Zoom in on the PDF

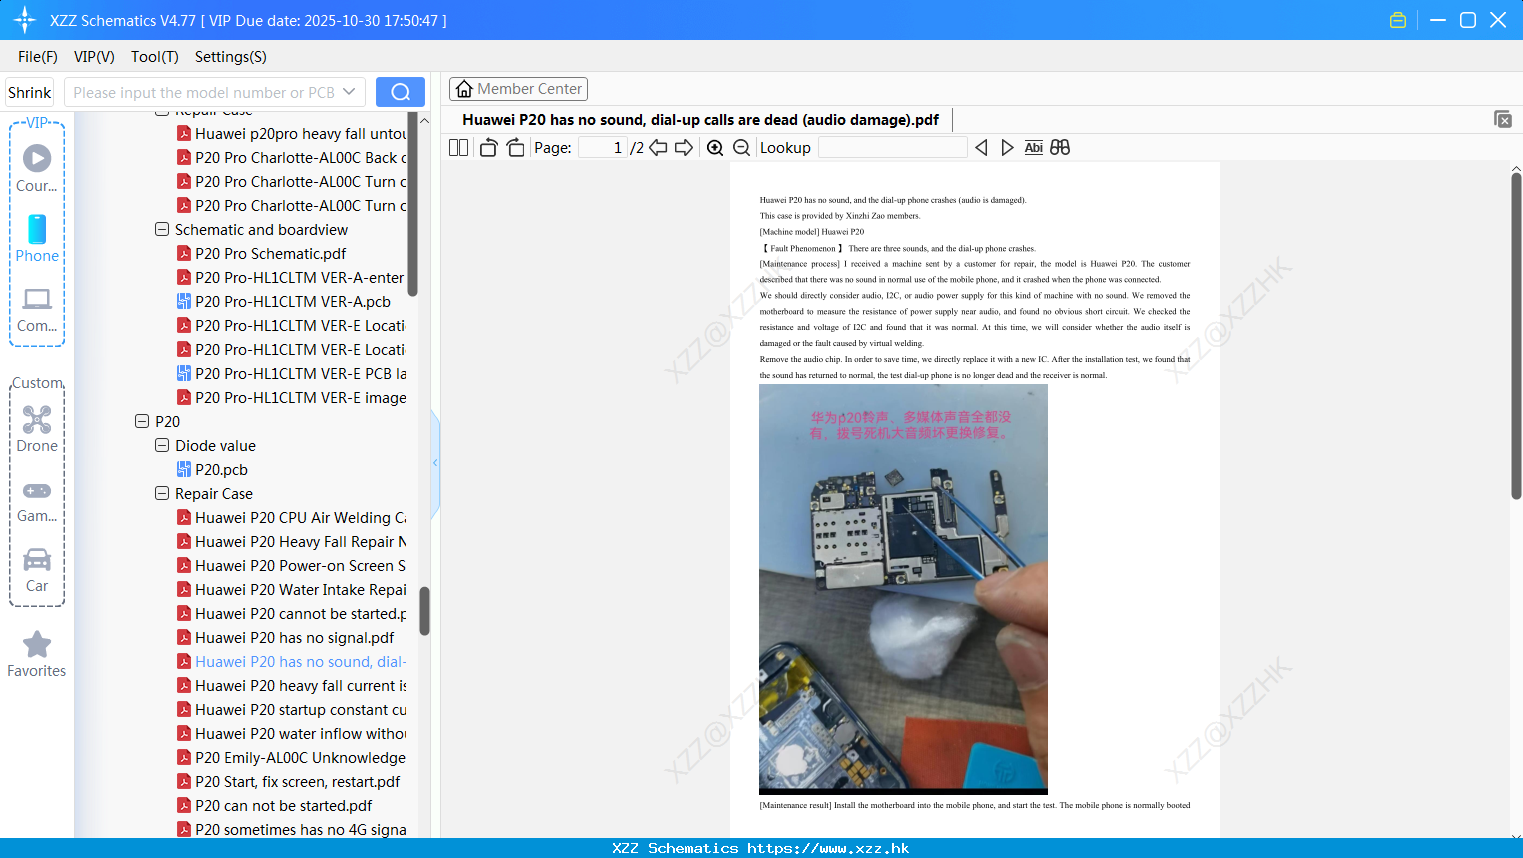click(715, 148)
